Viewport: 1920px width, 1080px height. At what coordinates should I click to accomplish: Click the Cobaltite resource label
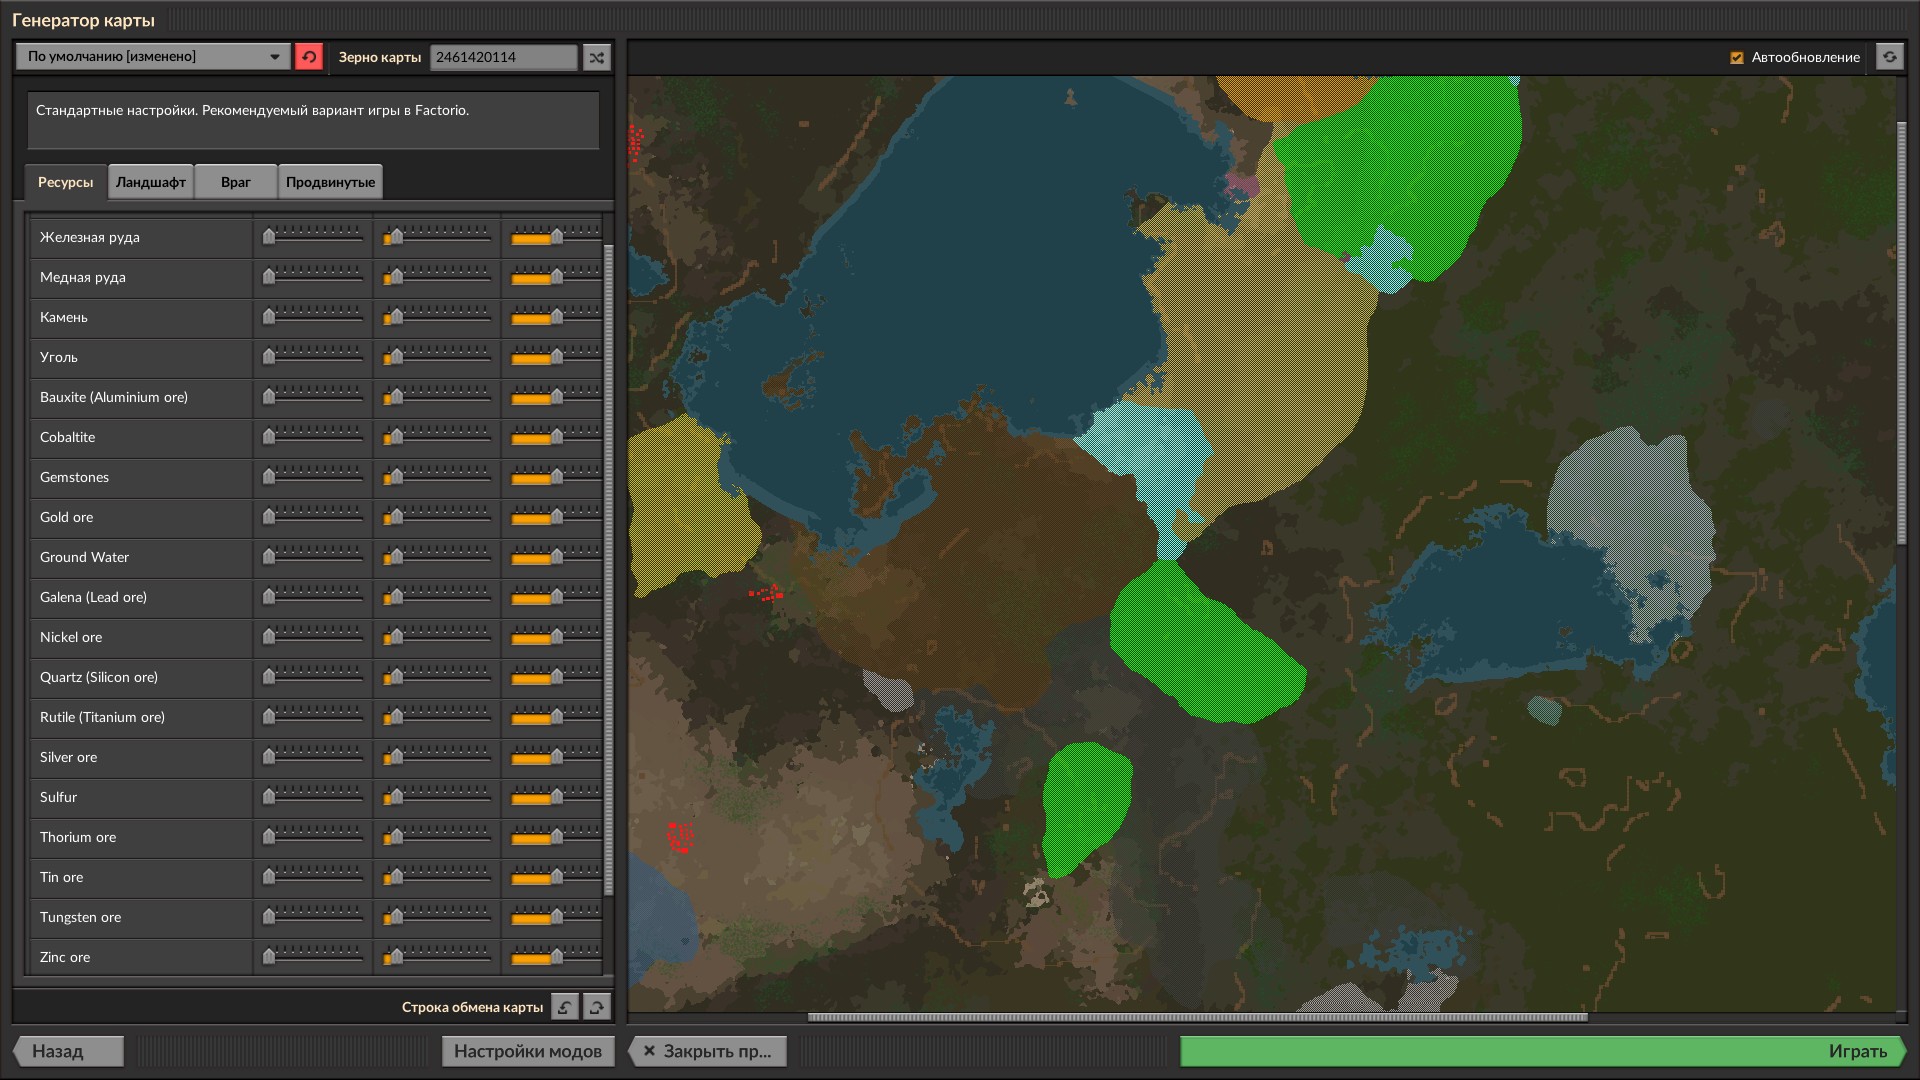coord(68,437)
